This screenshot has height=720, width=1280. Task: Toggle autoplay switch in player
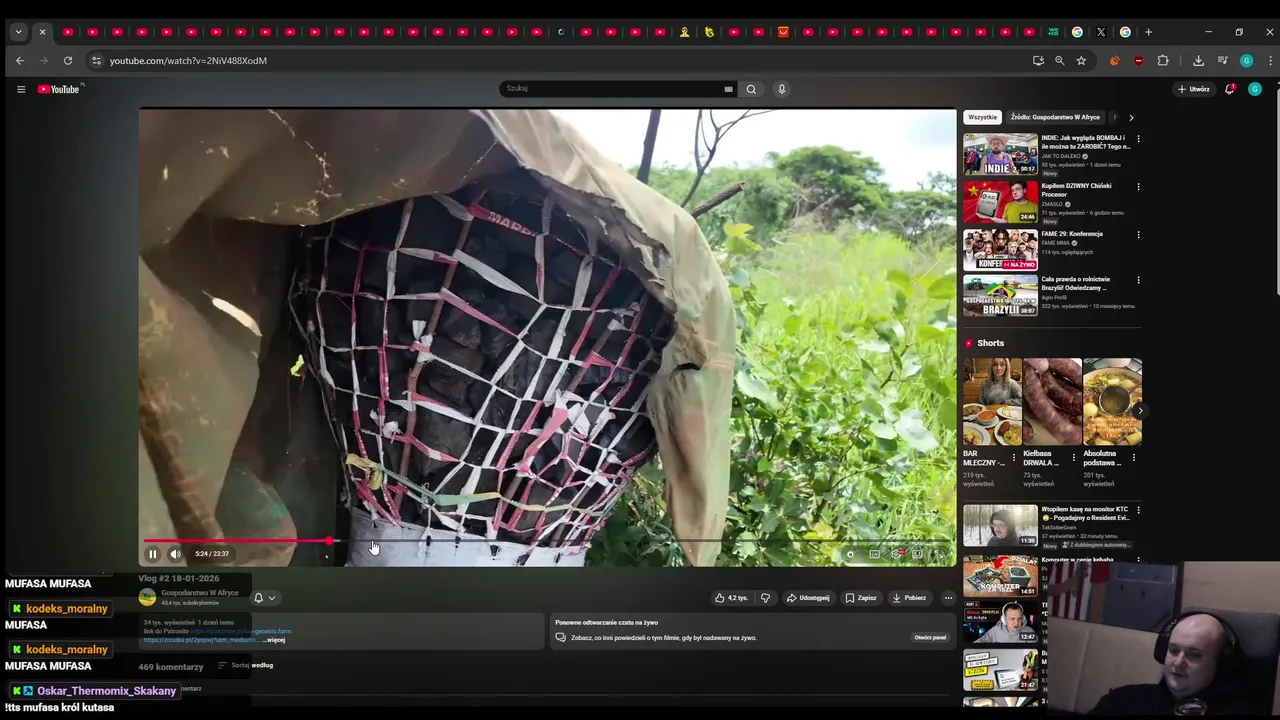point(850,554)
